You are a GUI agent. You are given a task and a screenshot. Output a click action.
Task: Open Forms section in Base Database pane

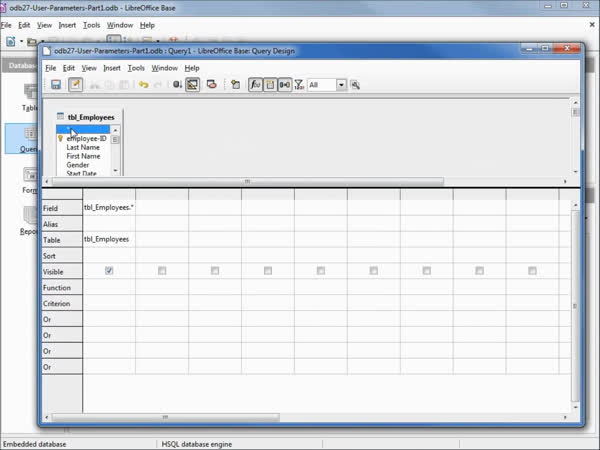coord(30,181)
